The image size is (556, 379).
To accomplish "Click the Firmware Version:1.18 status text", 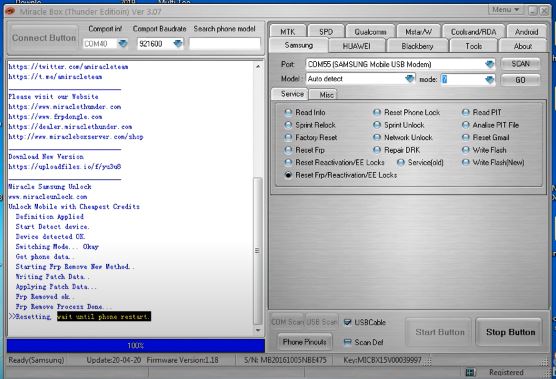I will (x=183, y=360).
